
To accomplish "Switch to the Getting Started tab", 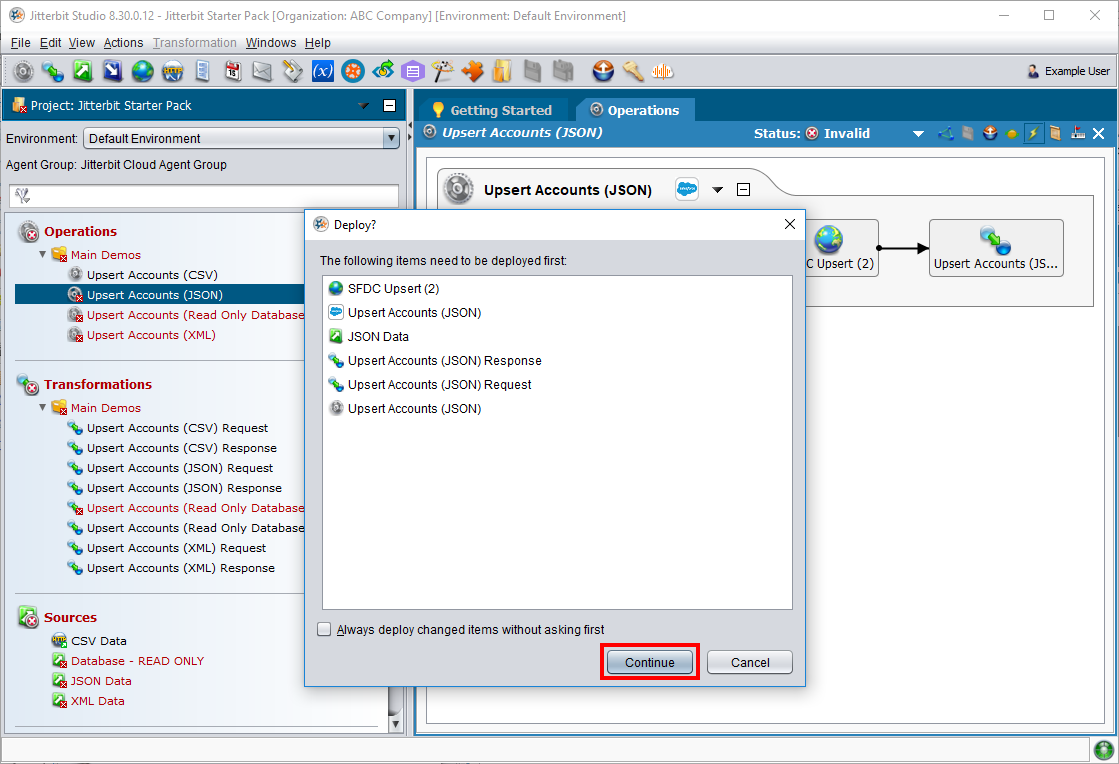I will click(x=491, y=110).
